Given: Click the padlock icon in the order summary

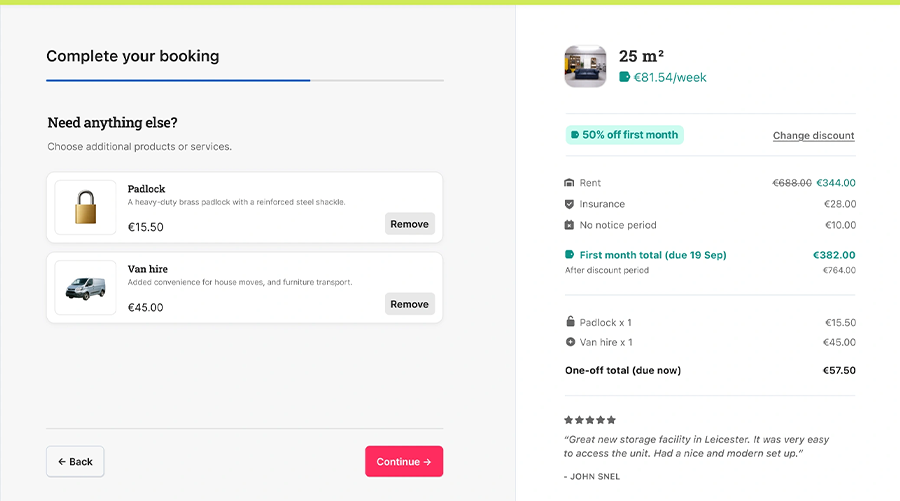Looking at the screenshot, I should (x=570, y=322).
